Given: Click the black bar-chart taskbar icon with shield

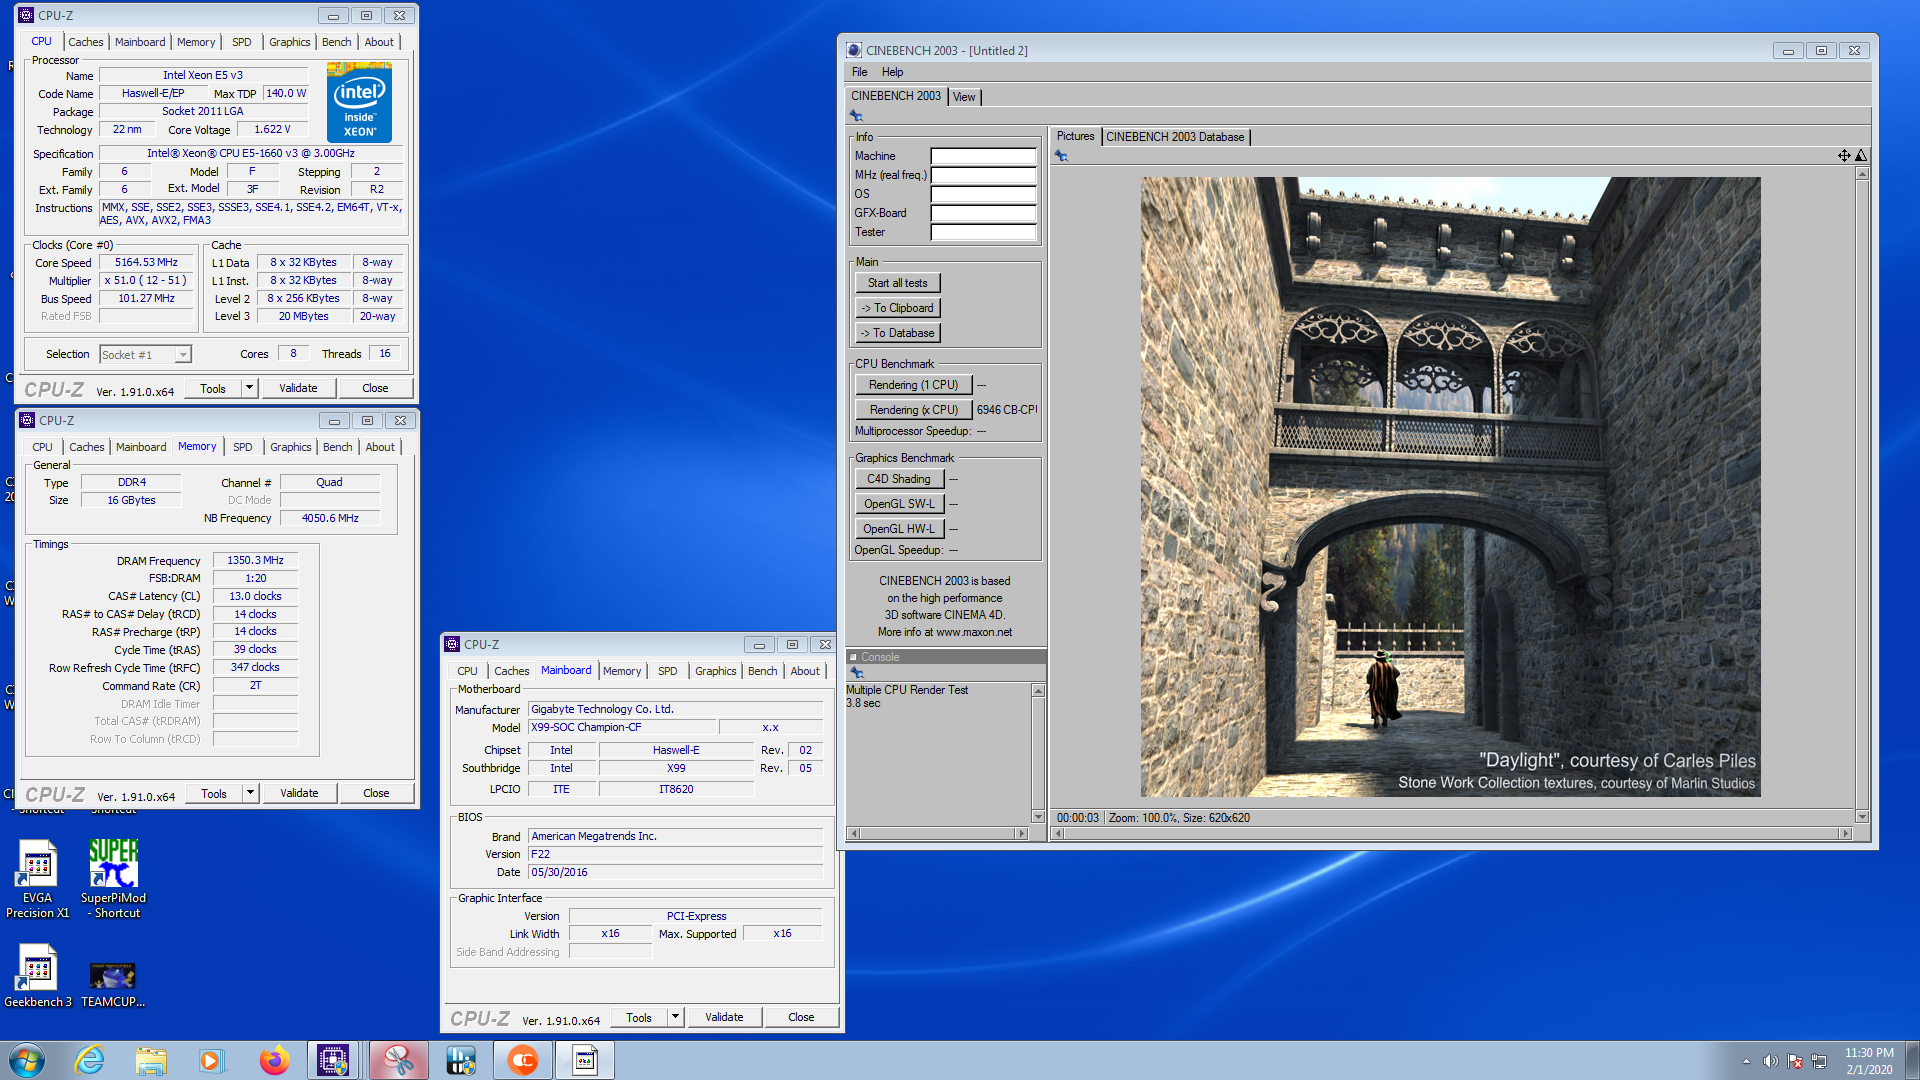Looking at the screenshot, I should click(461, 1060).
